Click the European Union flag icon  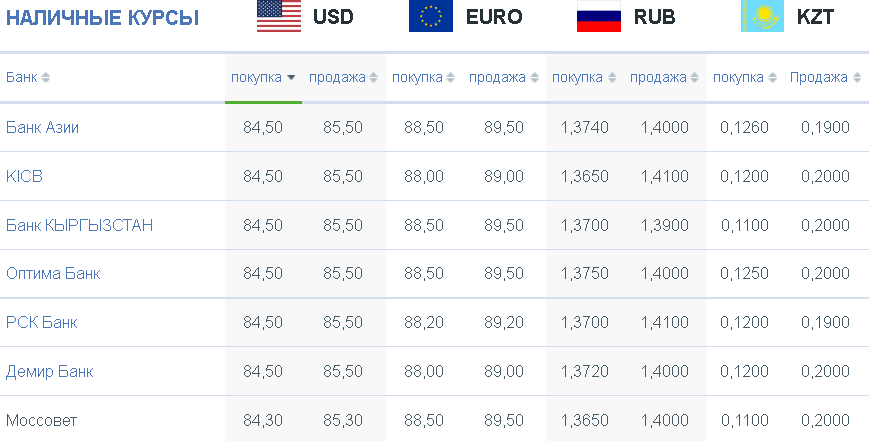coord(431,16)
